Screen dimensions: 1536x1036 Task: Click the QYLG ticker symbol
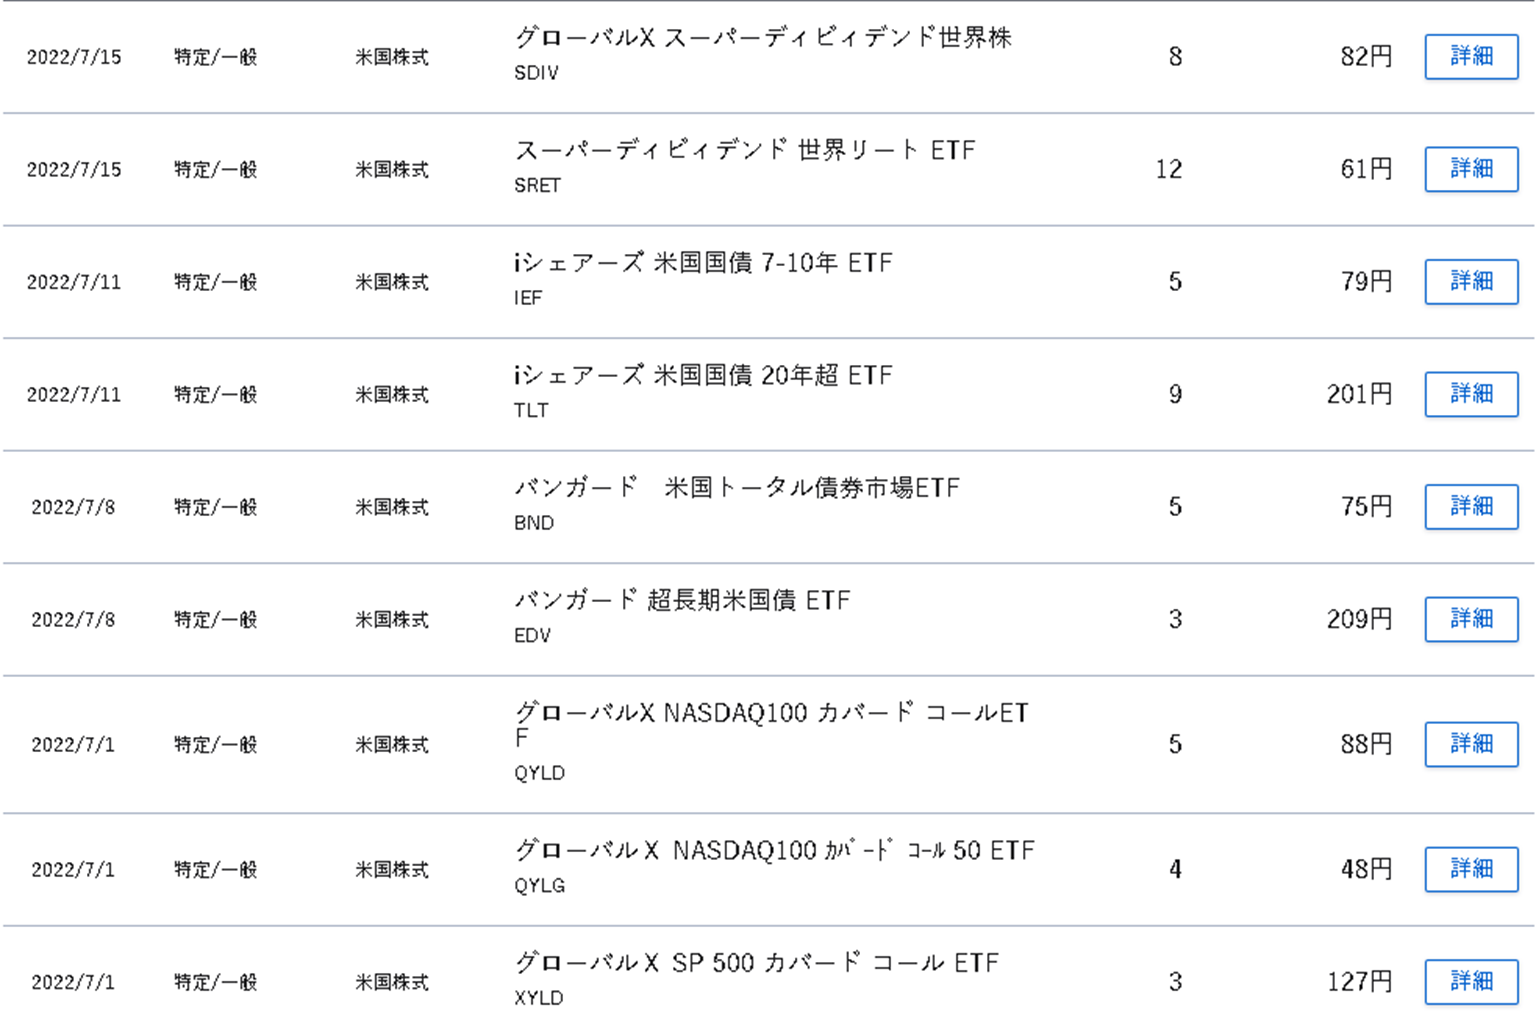tap(539, 886)
